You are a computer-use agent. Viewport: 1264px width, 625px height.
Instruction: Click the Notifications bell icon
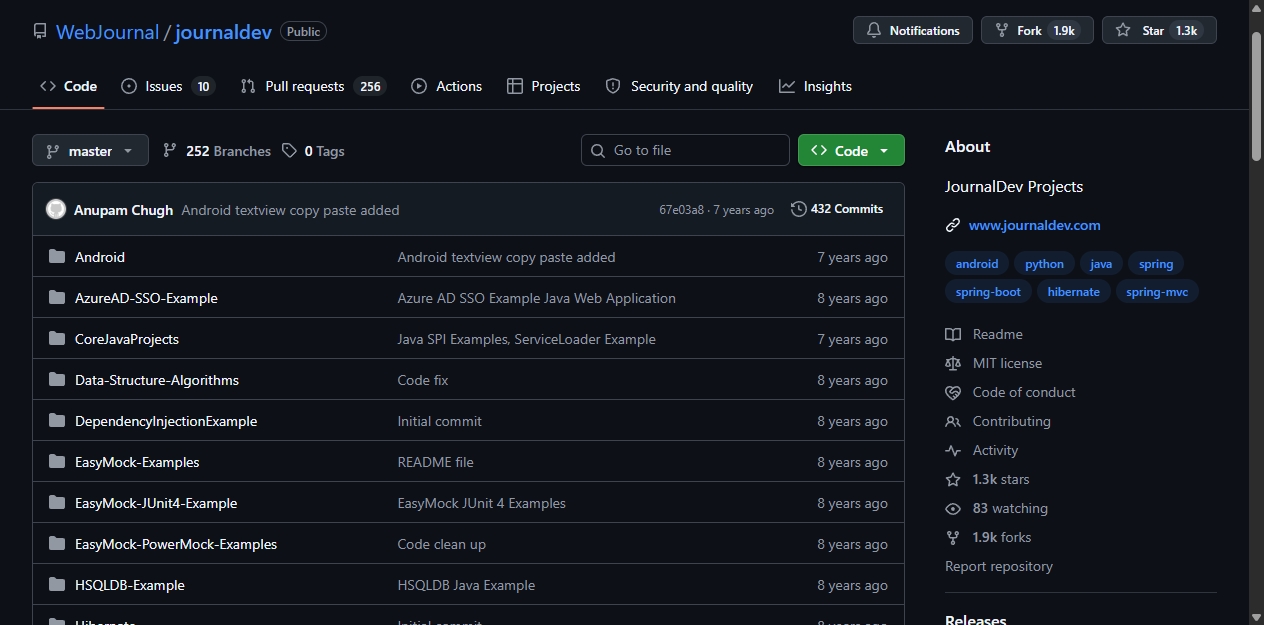874,31
